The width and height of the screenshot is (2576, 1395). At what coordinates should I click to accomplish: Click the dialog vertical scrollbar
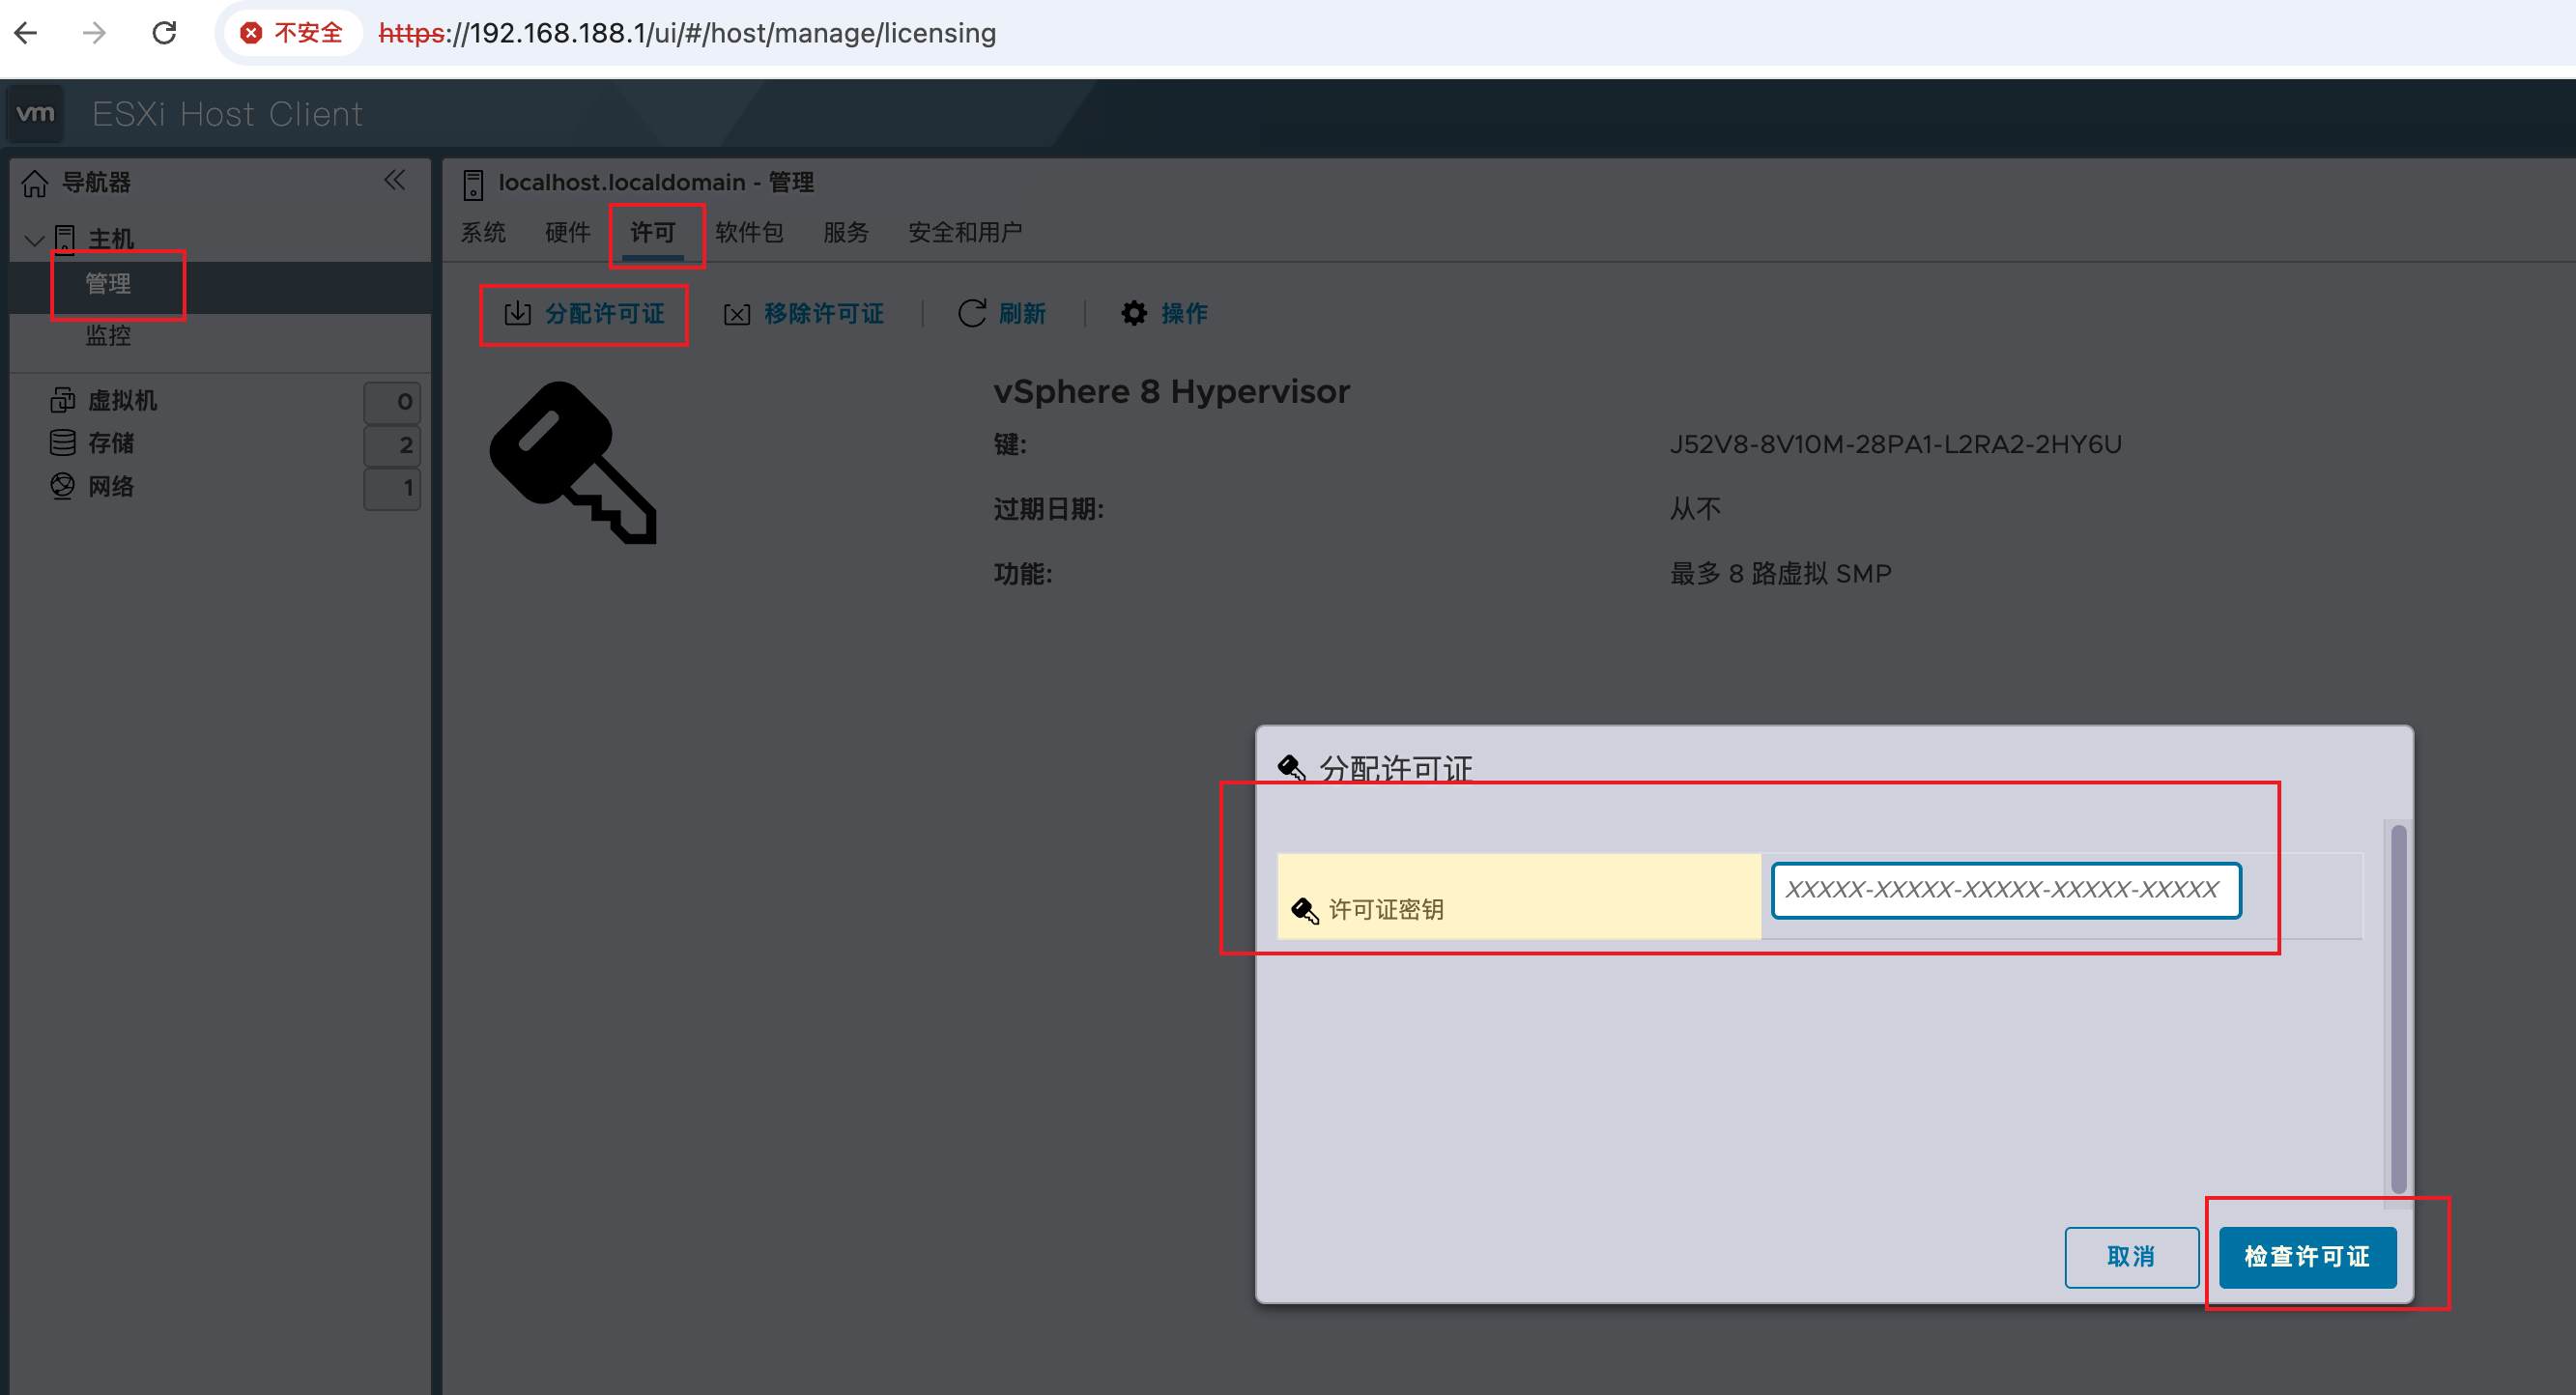coord(2398,1008)
